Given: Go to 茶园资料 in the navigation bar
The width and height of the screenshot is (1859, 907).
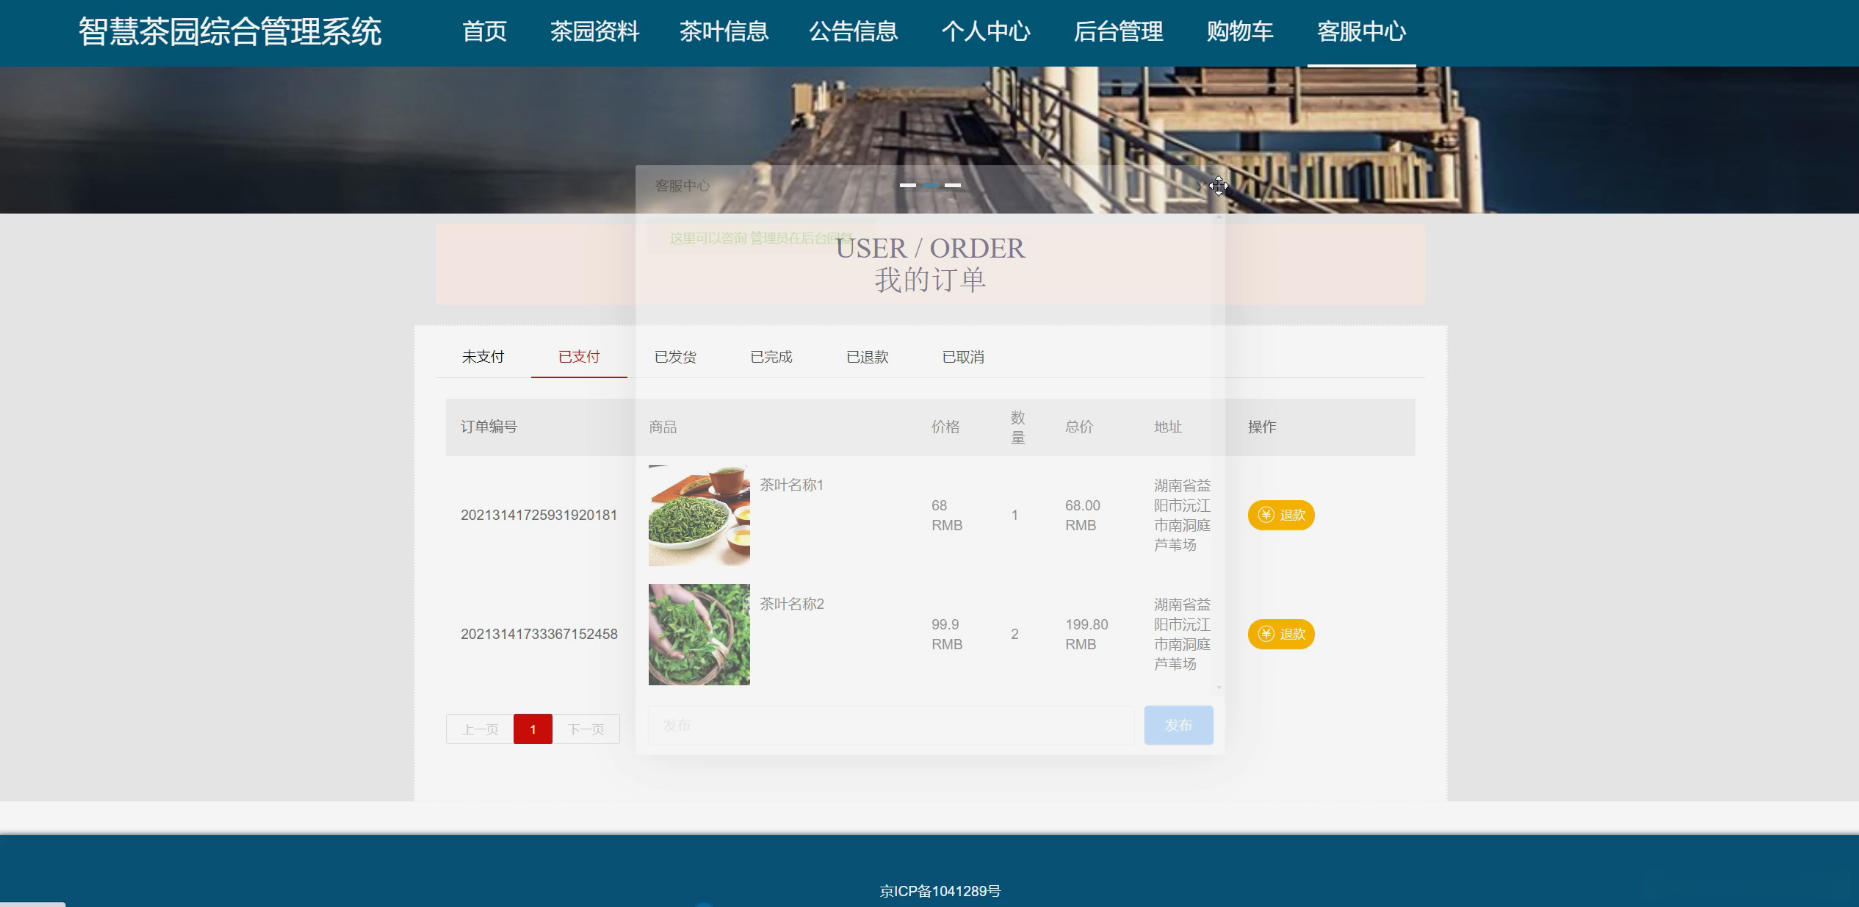Looking at the screenshot, I should [x=594, y=32].
